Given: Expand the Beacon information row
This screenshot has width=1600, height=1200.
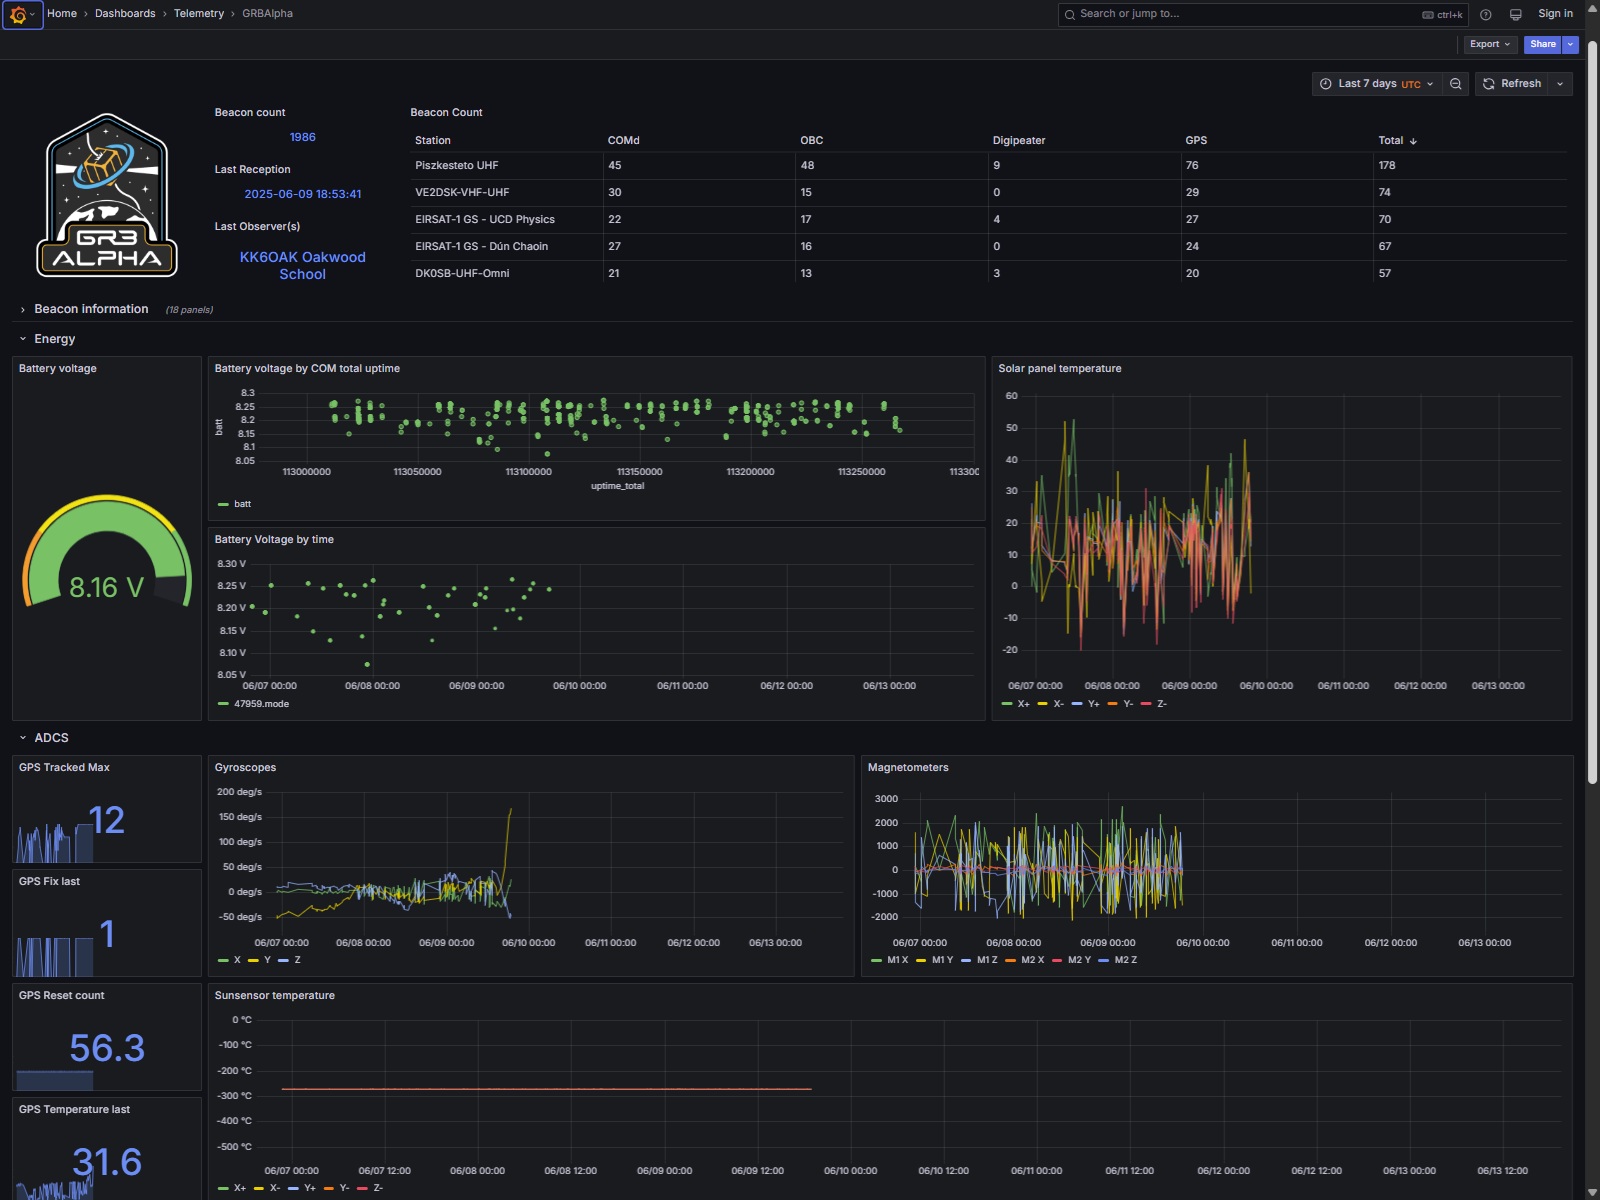Looking at the screenshot, I should tap(91, 309).
